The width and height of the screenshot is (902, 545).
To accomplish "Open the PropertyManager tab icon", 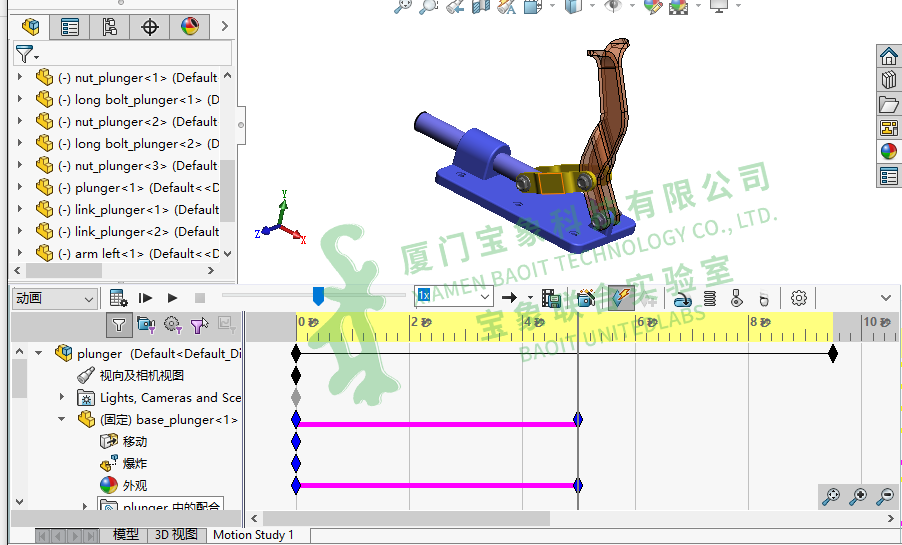I will [x=69, y=27].
